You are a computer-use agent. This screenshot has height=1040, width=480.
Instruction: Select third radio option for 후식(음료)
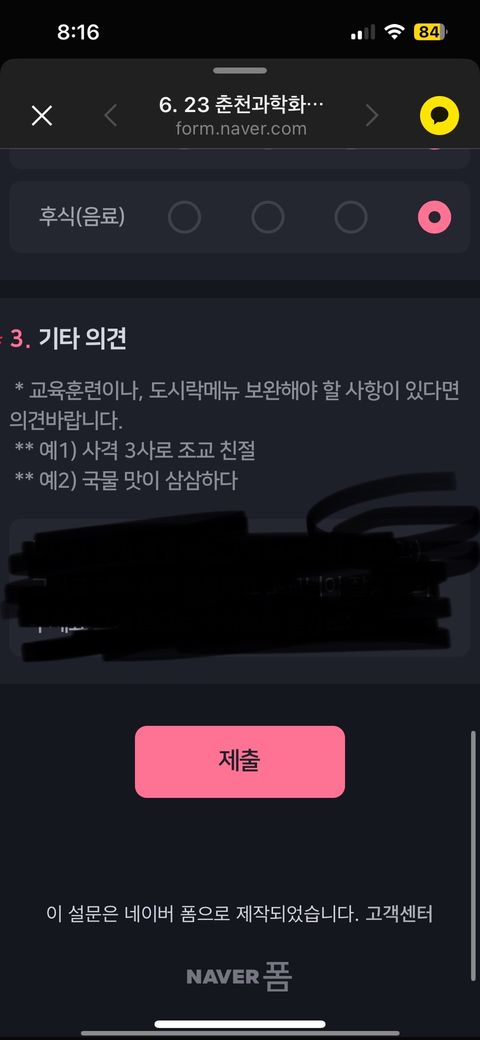[x=351, y=217]
